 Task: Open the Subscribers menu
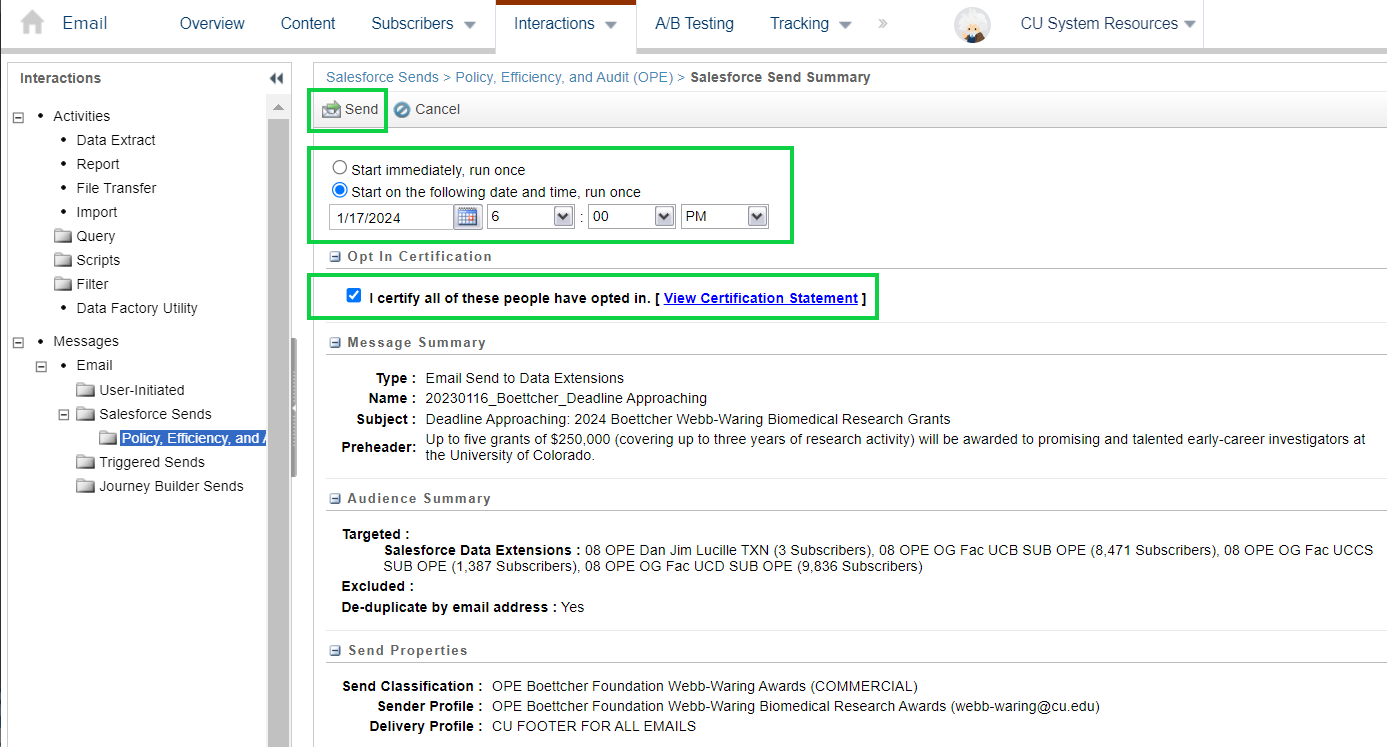423,24
